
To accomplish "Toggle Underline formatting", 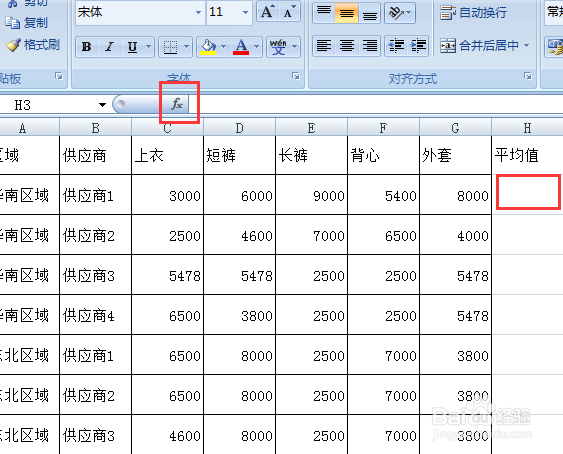I will 132,47.
